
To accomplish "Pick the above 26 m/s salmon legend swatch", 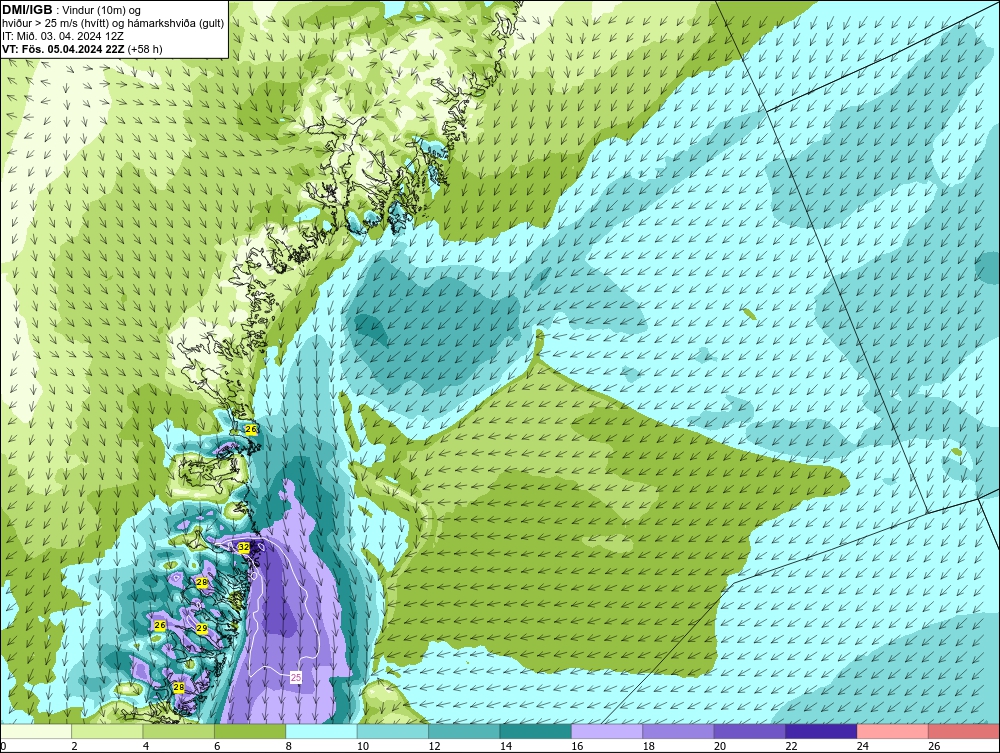I will click(964, 731).
